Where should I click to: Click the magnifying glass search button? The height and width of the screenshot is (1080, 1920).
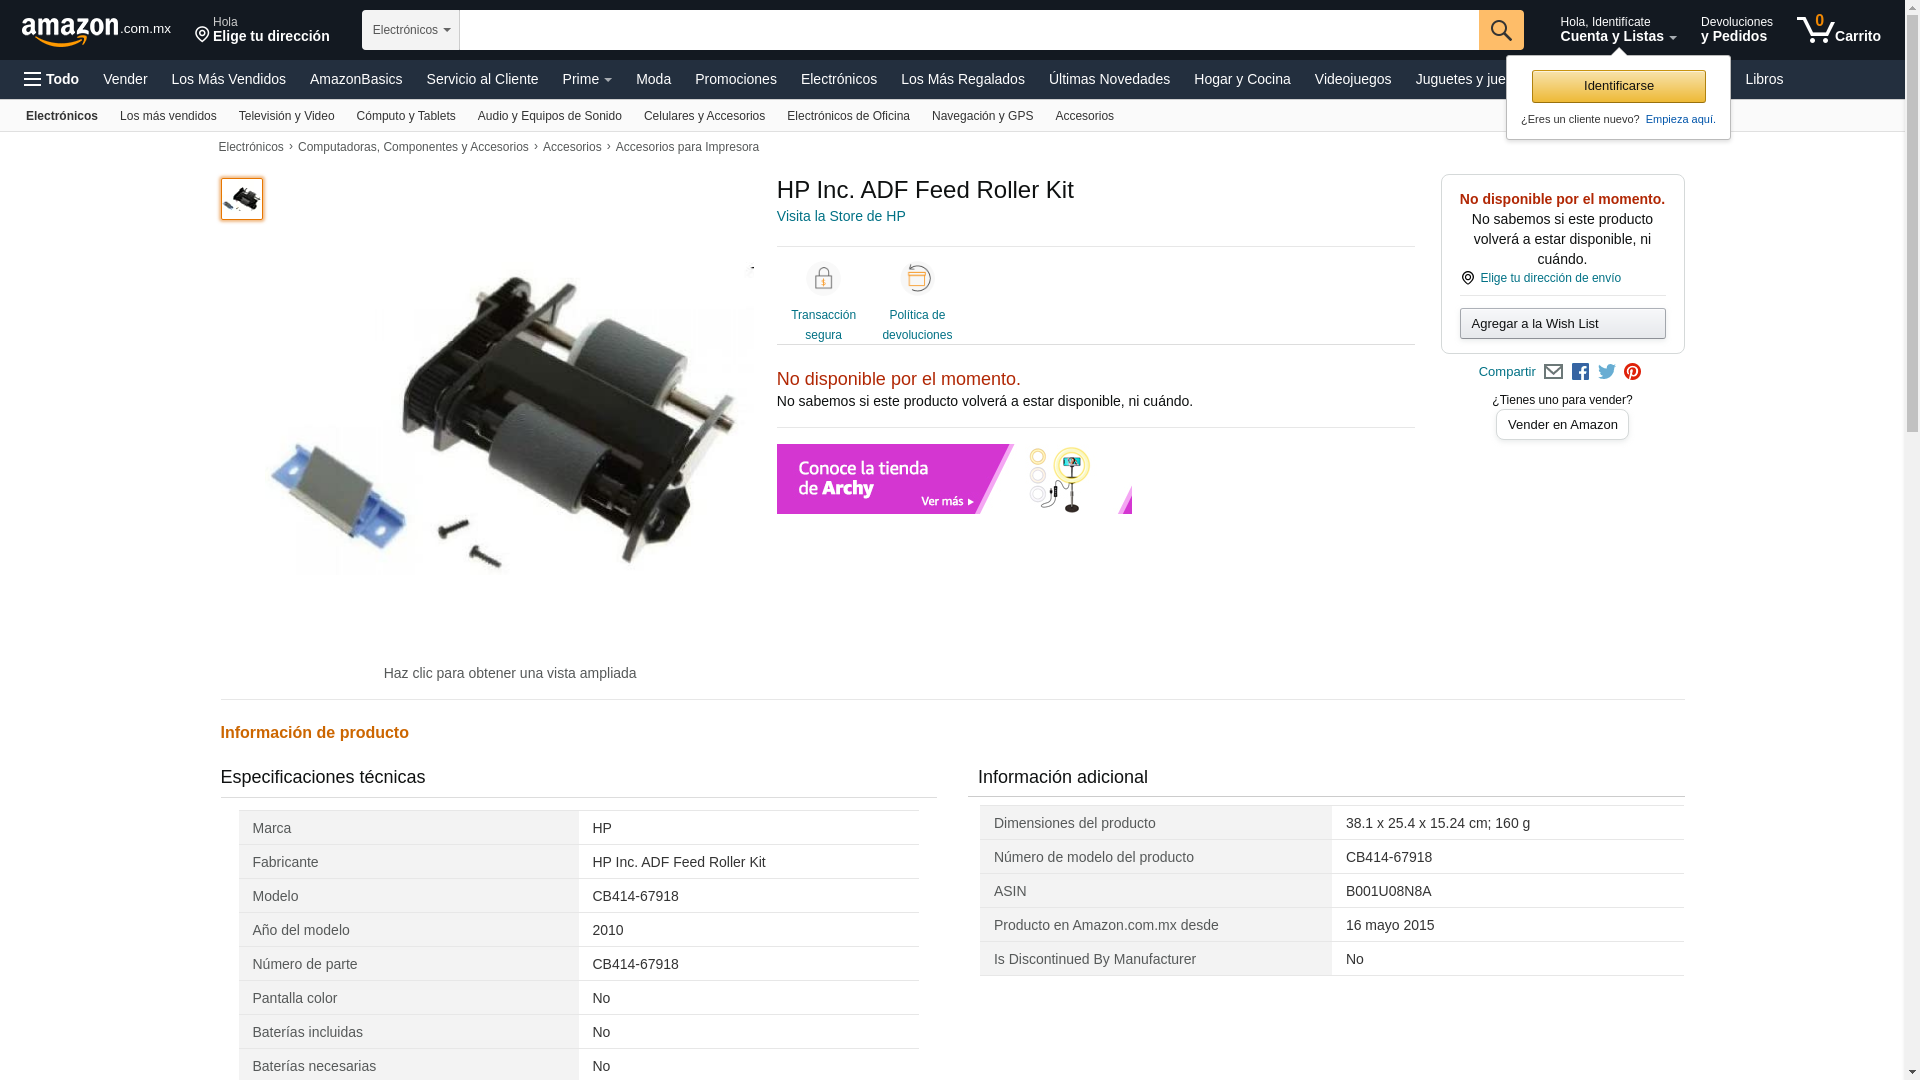pyautogui.click(x=1501, y=30)
